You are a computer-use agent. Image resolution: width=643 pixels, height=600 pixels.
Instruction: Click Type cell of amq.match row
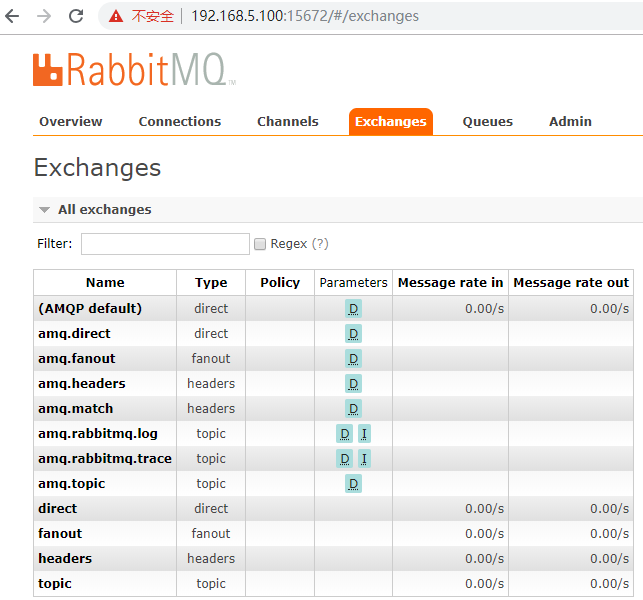211,409
